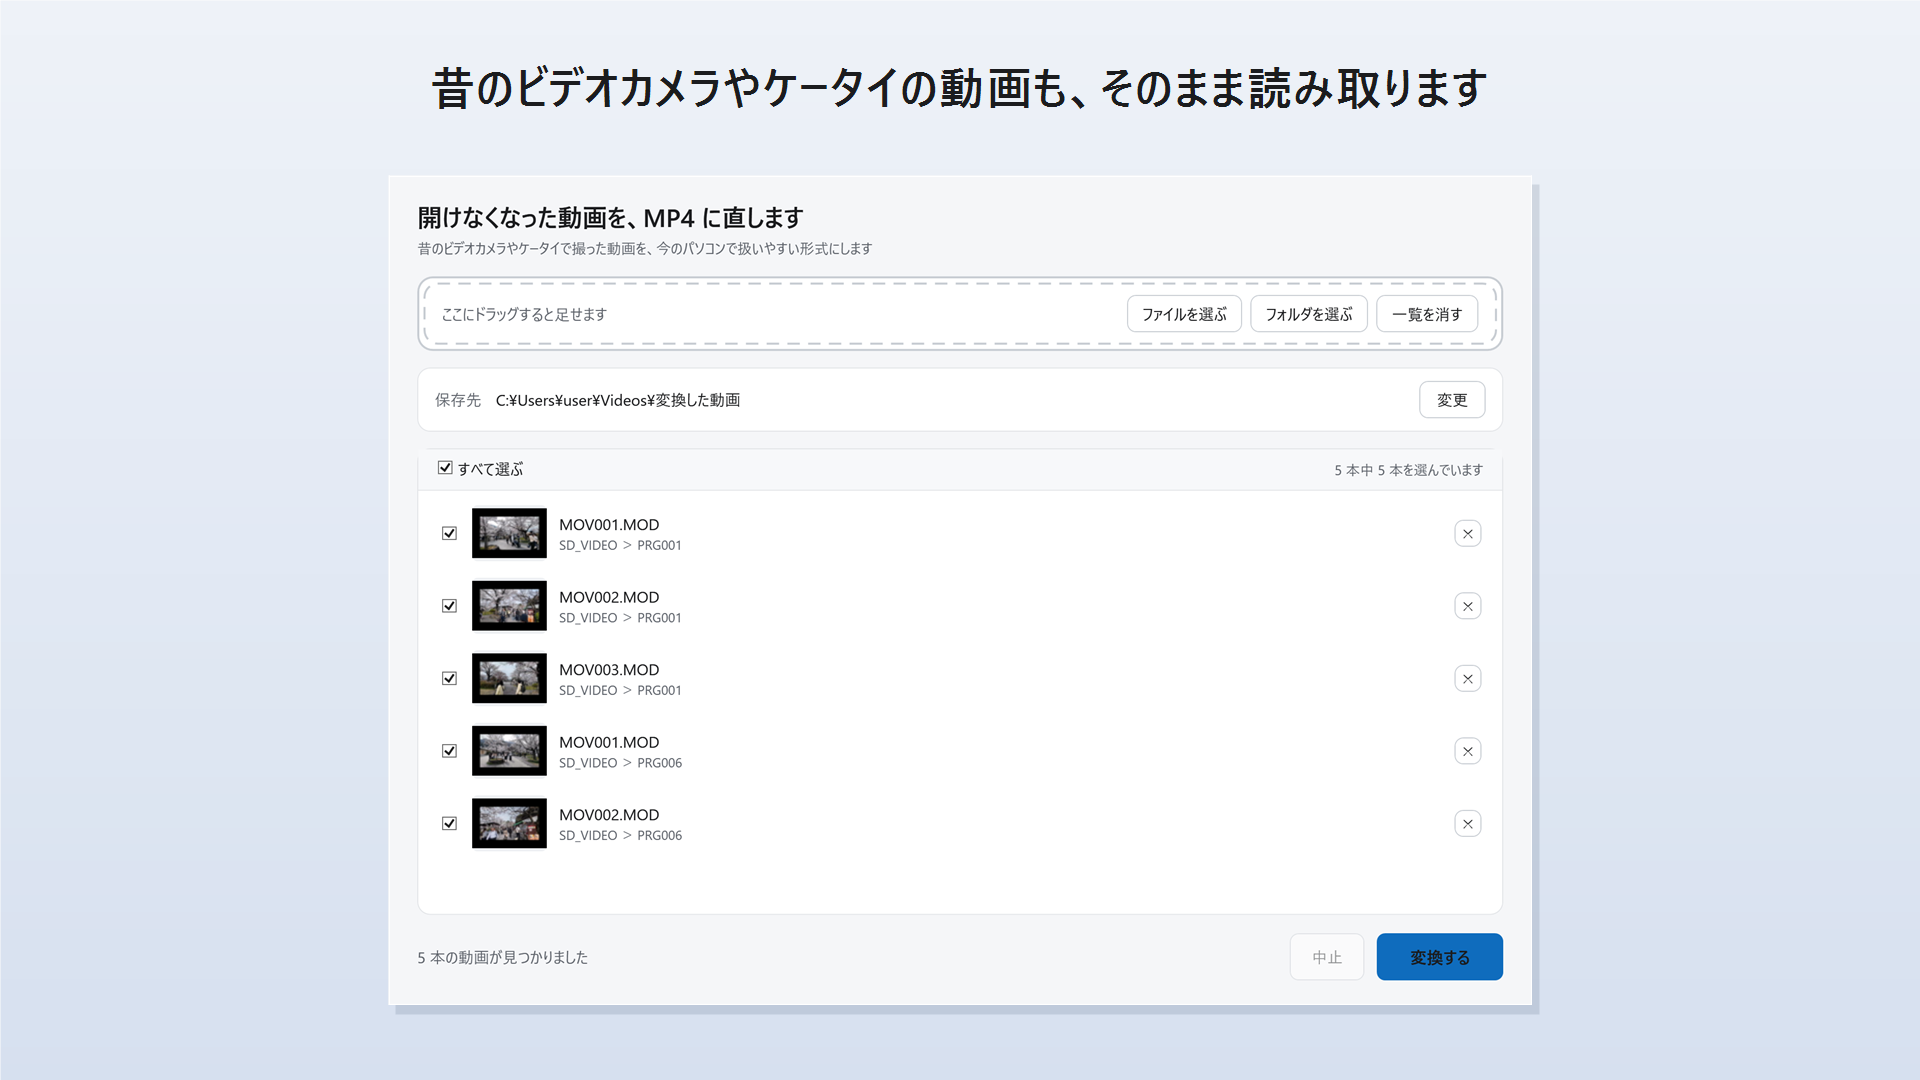Toggle checkbox for MOV003.MOD
This screenshot has width=1920, height=1080.
tap(449, 679)
